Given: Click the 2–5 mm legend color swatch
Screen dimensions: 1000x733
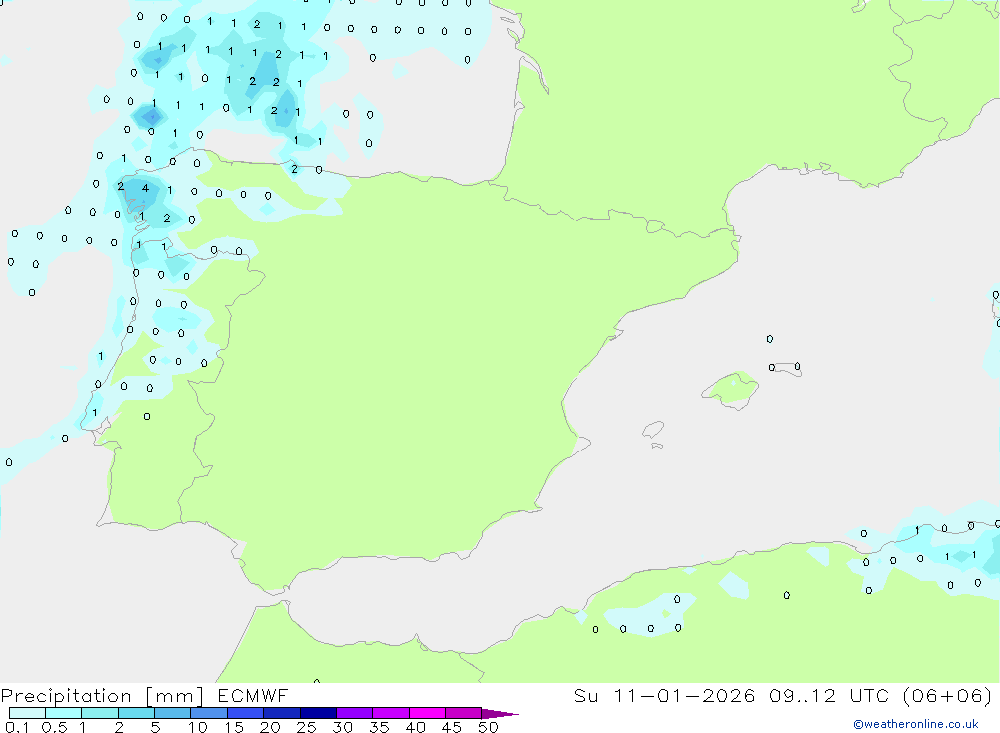Looking at the screenshot, I should 136,713.
